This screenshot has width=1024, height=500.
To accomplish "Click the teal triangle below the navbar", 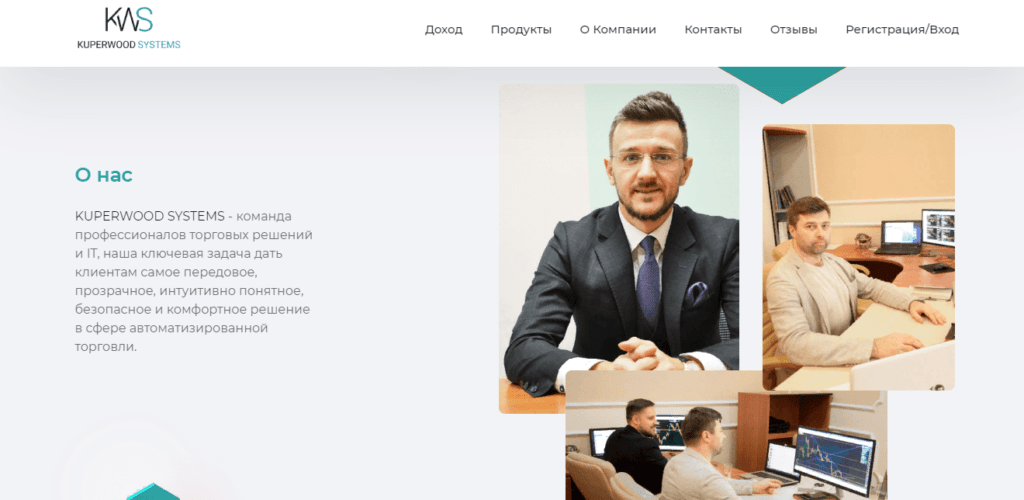I will [782, 84].
